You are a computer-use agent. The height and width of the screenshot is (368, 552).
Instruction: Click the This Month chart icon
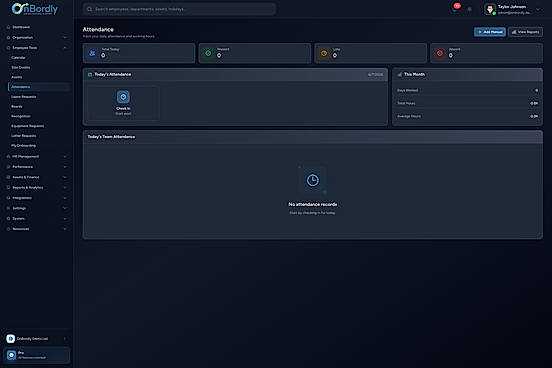point(400,74)
